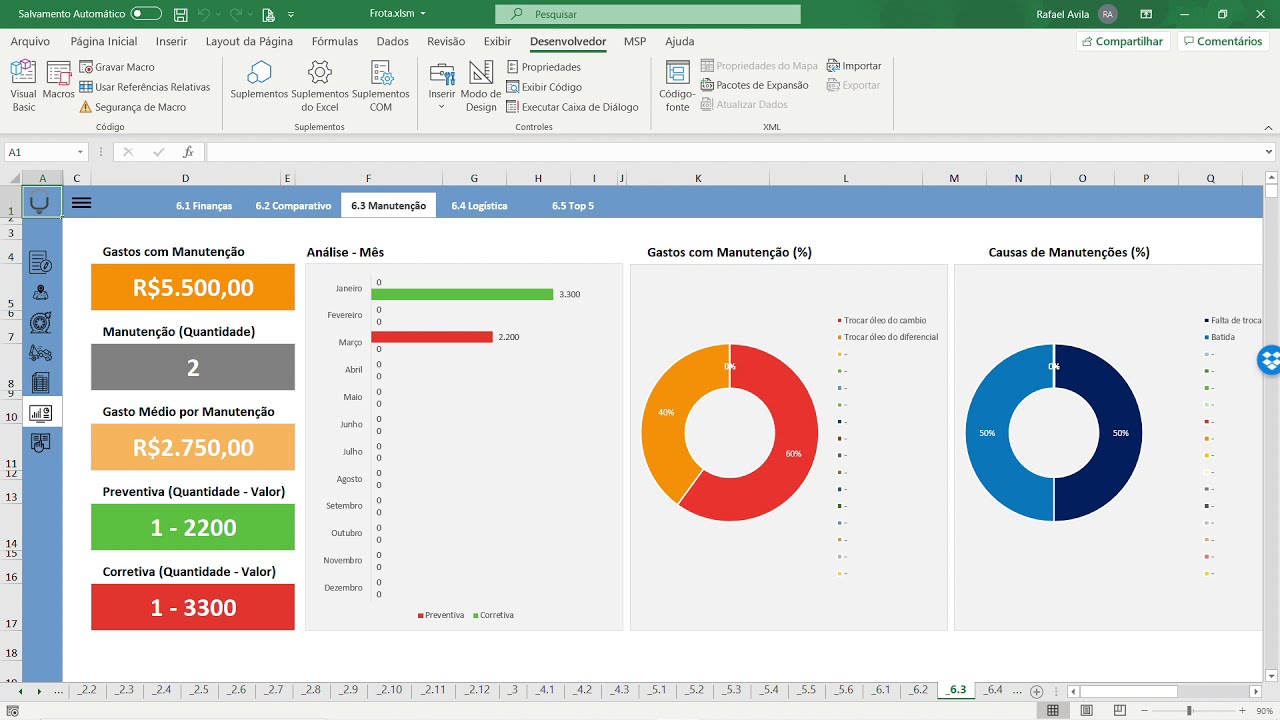Click the logo icon in cell A1

point(40,204)
